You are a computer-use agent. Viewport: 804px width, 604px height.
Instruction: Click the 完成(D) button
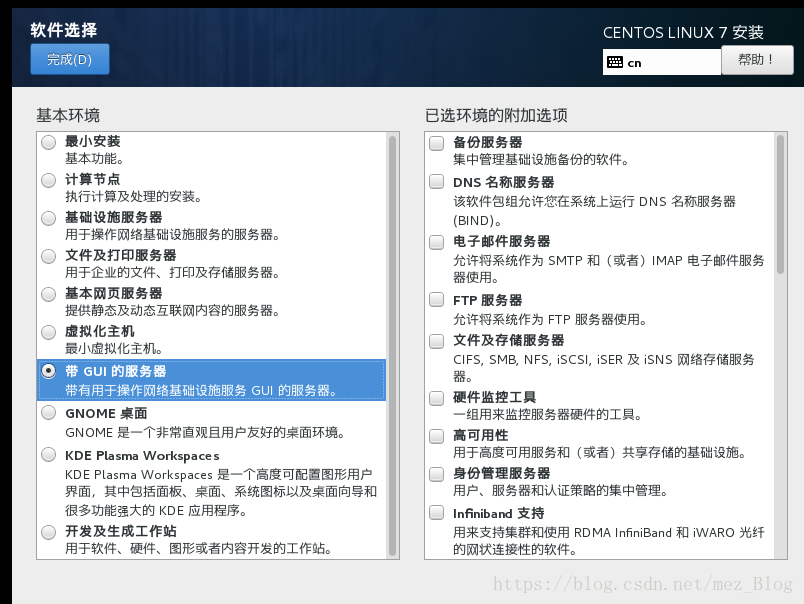tap(69, 60)
